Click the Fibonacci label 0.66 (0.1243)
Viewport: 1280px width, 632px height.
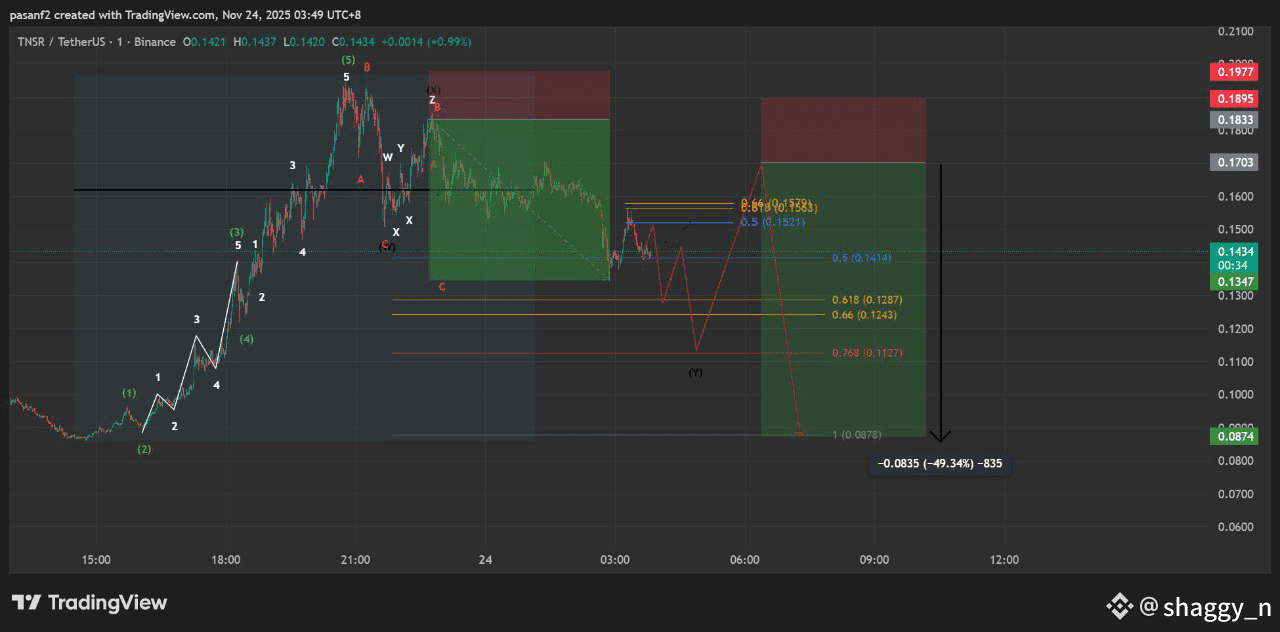tap(864, 315)
